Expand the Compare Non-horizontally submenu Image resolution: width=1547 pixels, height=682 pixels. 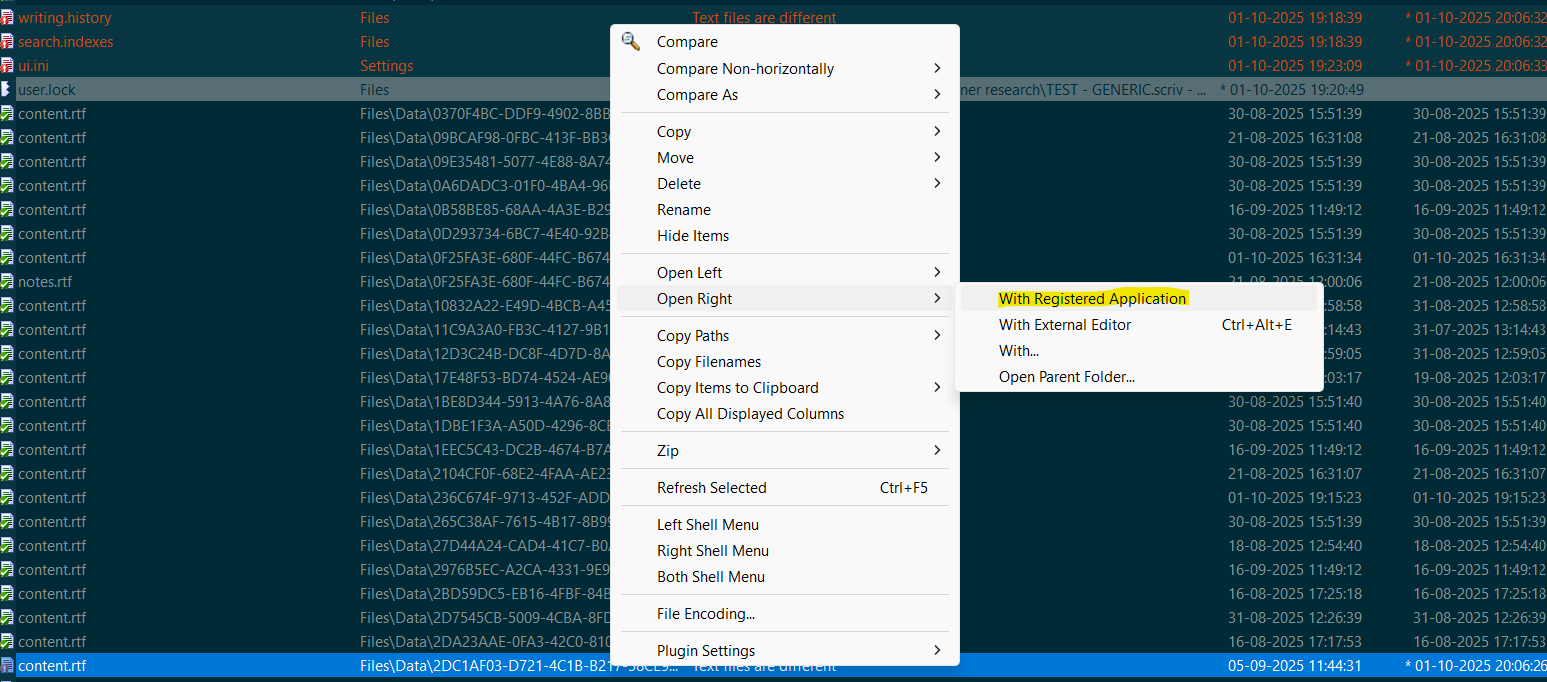click(936, 68)
